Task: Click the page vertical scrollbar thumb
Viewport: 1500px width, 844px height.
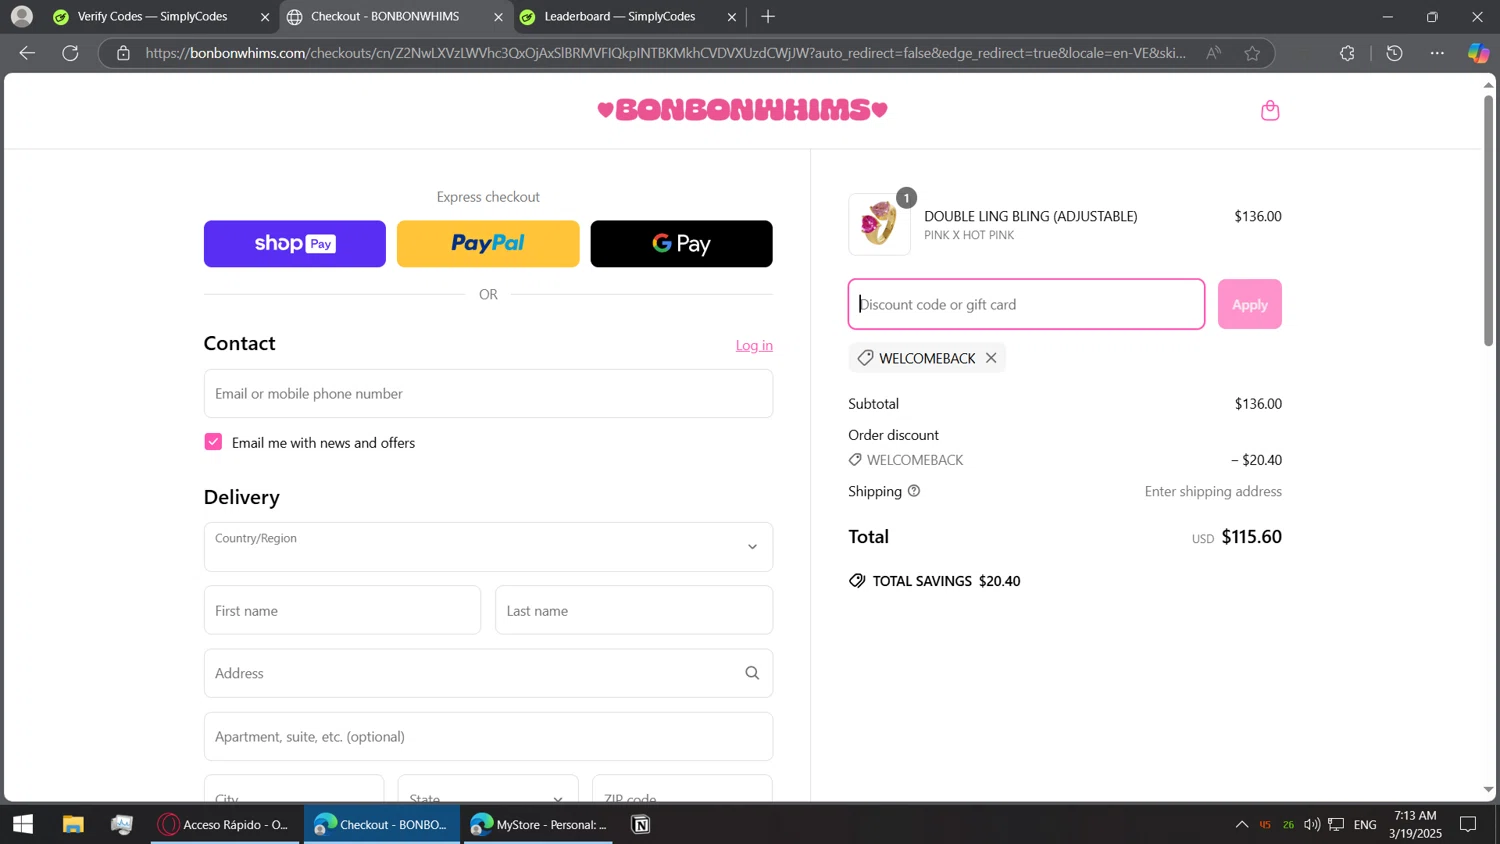Action: [x=1488, y=220]
